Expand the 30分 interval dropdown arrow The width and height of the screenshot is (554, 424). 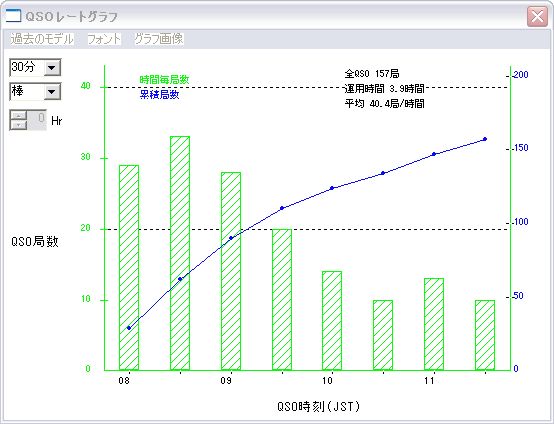pyautogui.click(x=52, y=67)
